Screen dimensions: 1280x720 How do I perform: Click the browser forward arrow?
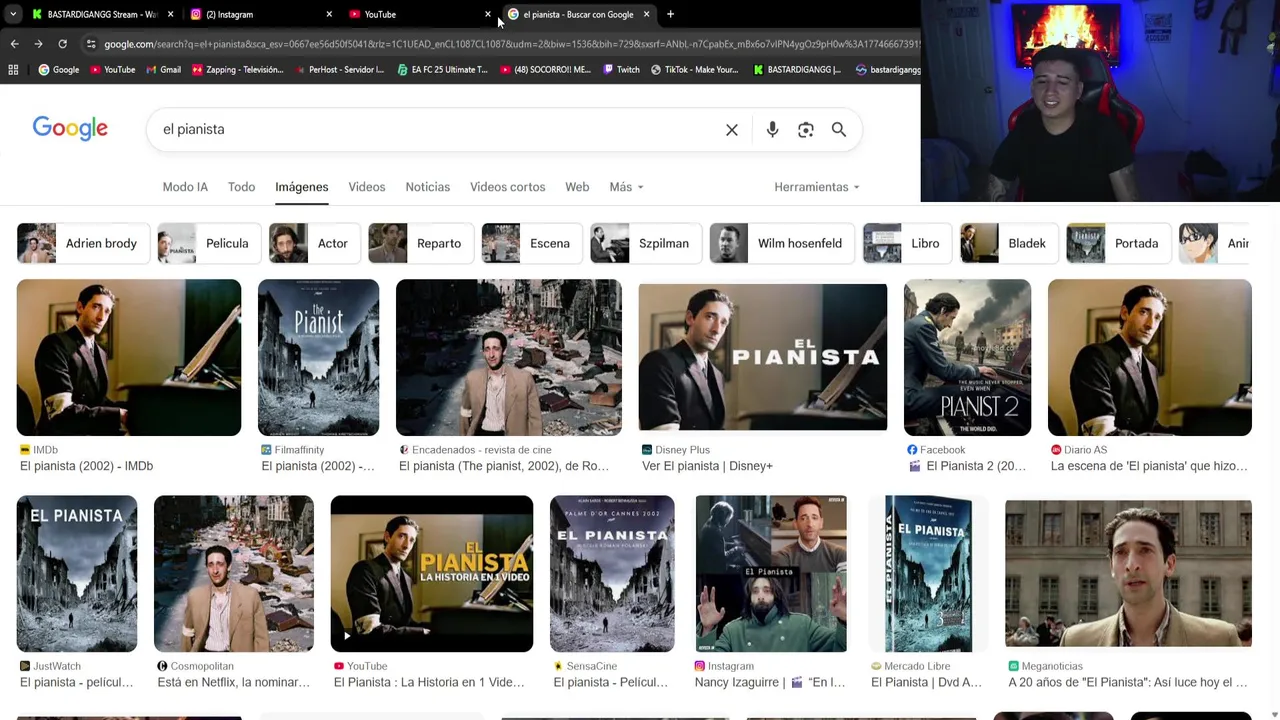point(38,44)
